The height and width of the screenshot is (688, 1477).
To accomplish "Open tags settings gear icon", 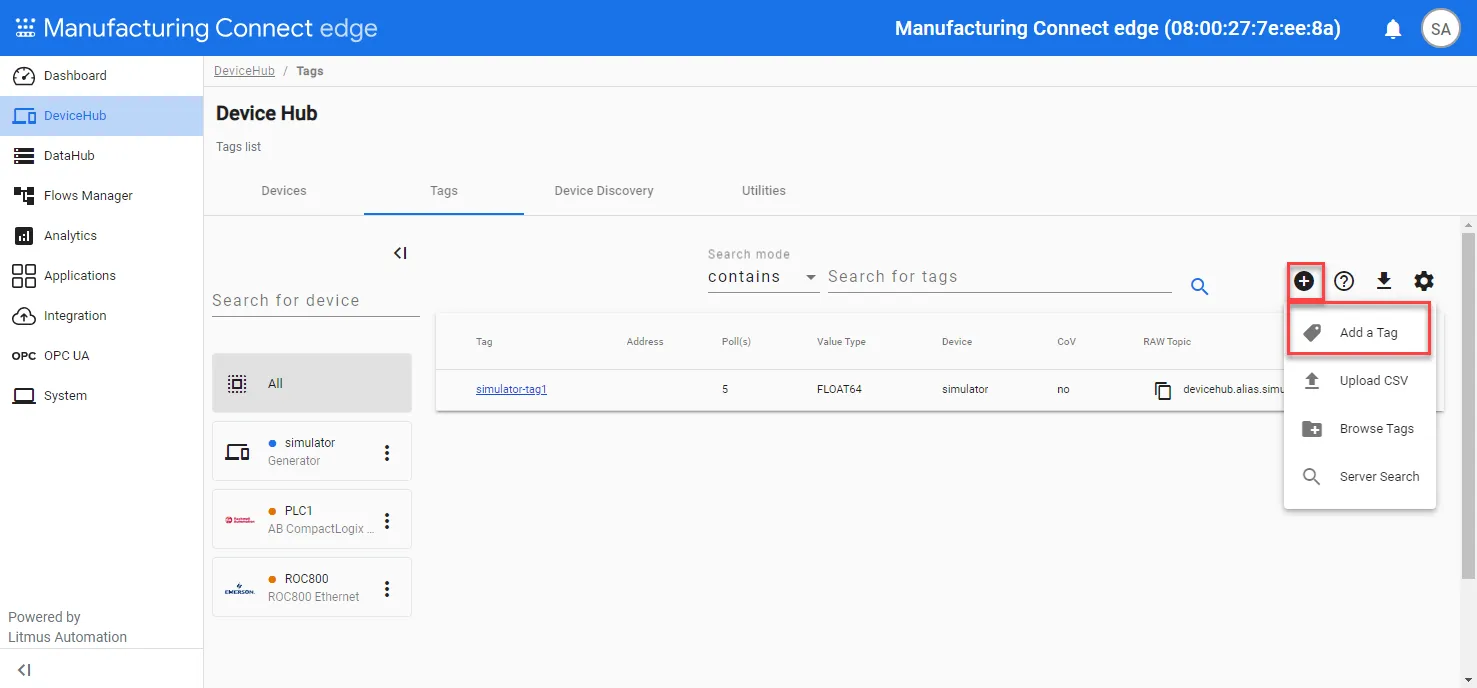I will coord(1424,281).
